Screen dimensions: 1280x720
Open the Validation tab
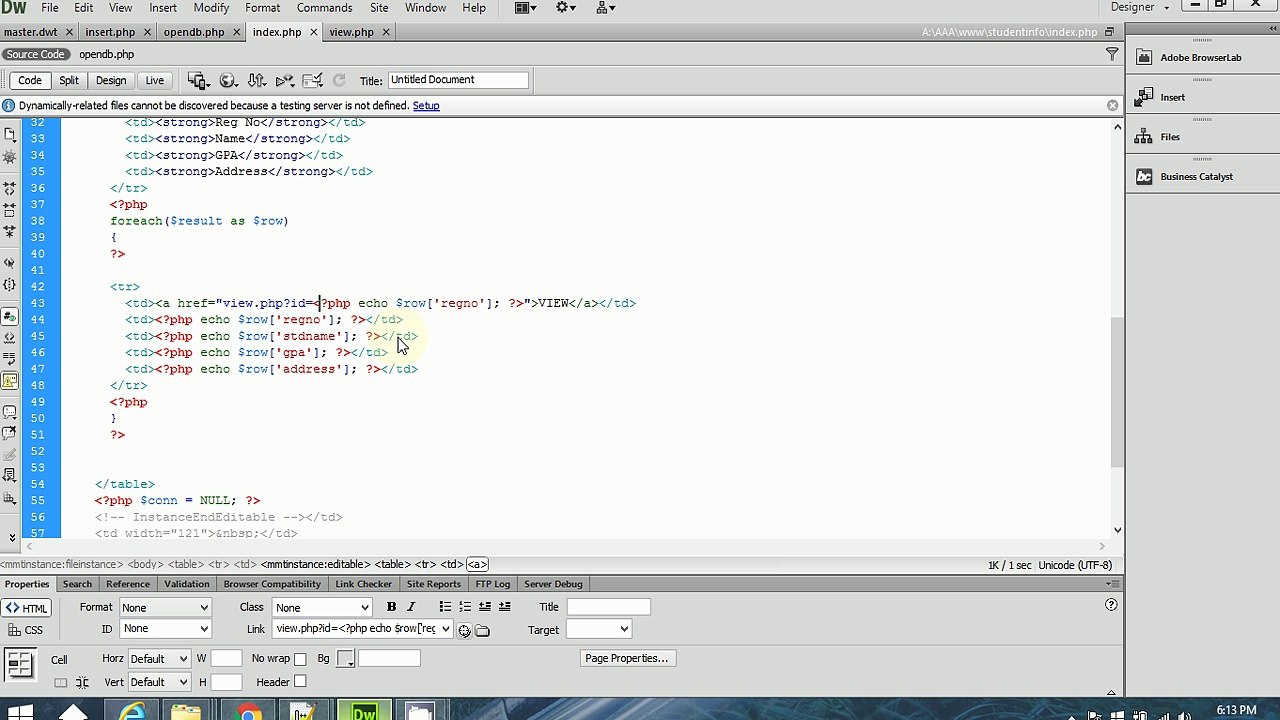pos(187,584)
